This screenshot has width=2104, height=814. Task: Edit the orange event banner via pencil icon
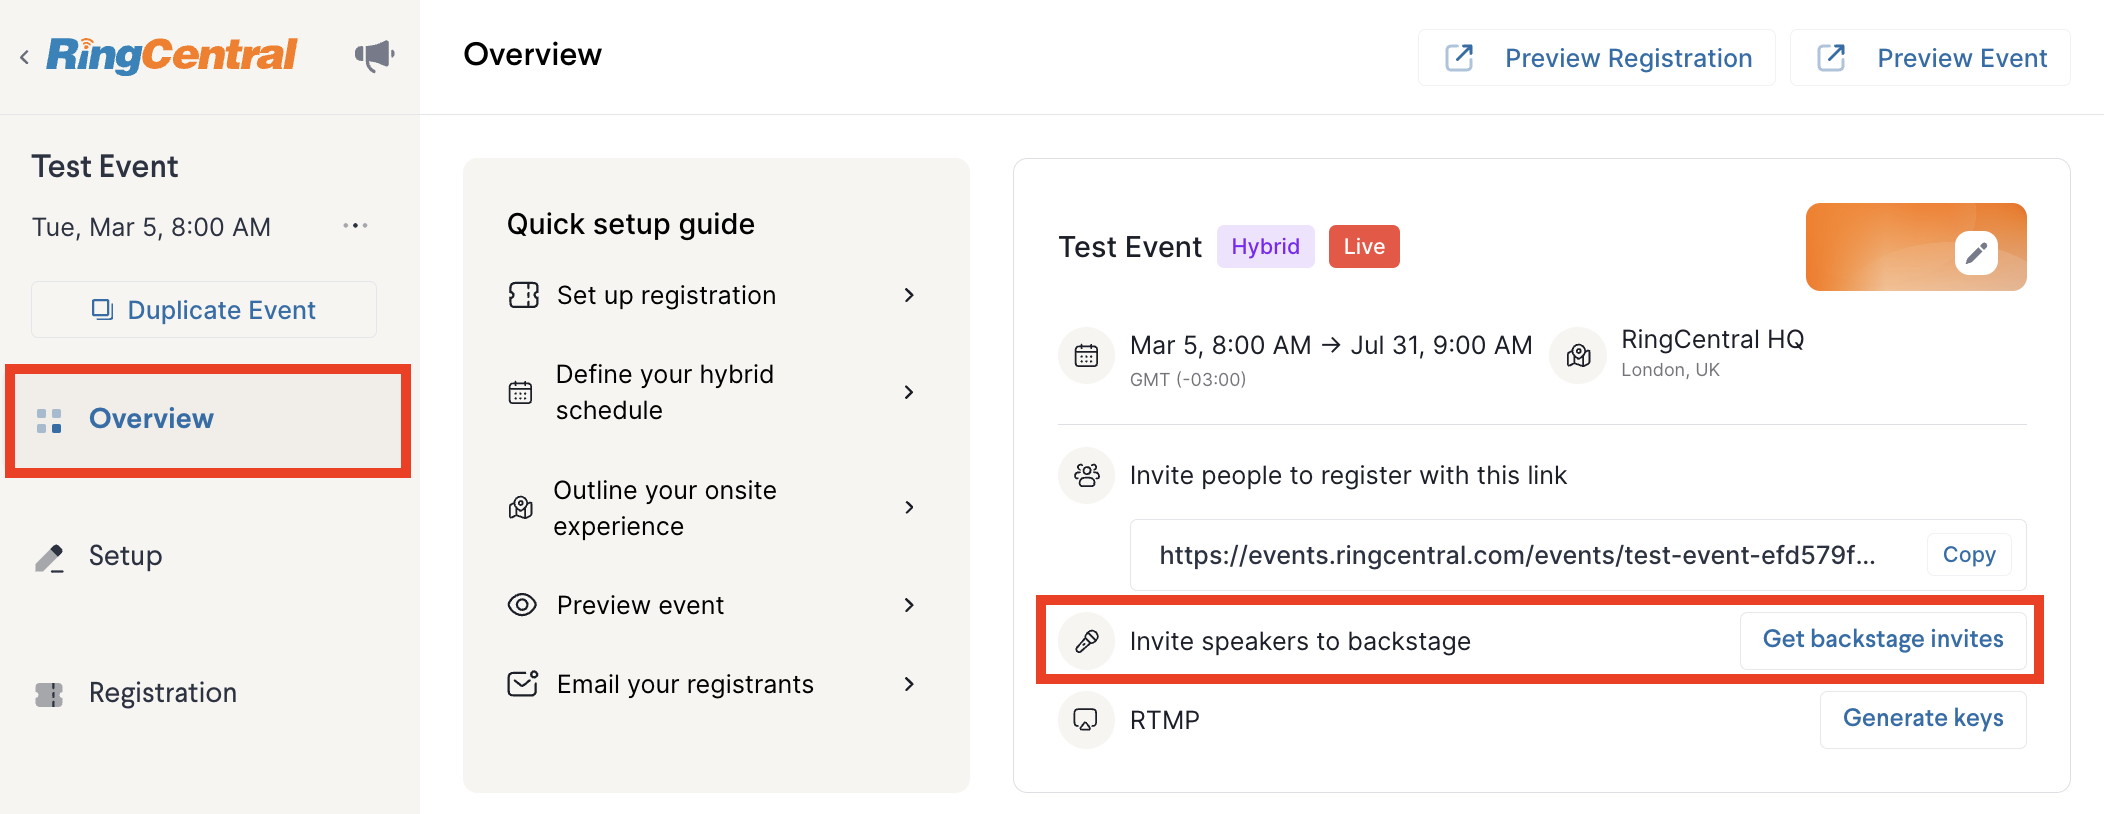pos(1976,253)
